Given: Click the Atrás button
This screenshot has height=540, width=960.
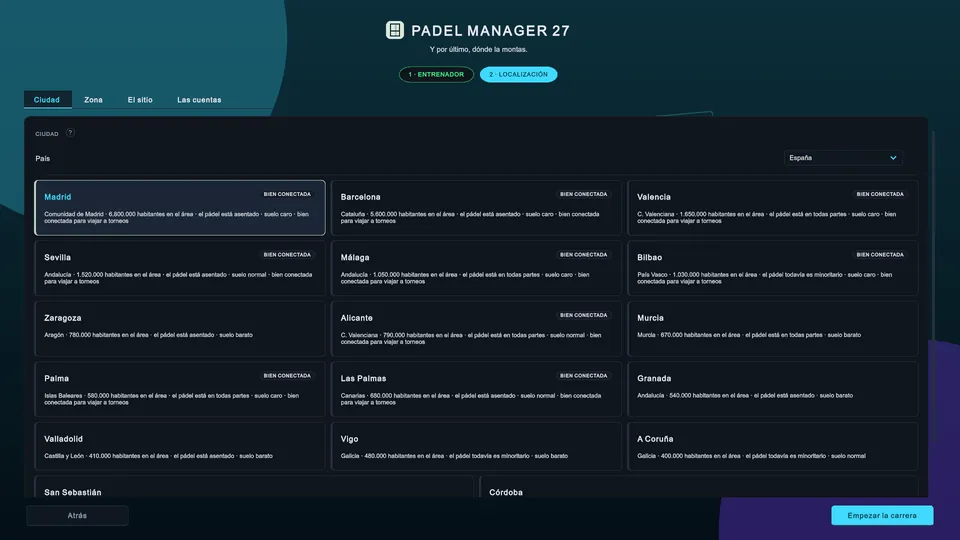Looking at the screenshot, I should (x=77, y=516).
